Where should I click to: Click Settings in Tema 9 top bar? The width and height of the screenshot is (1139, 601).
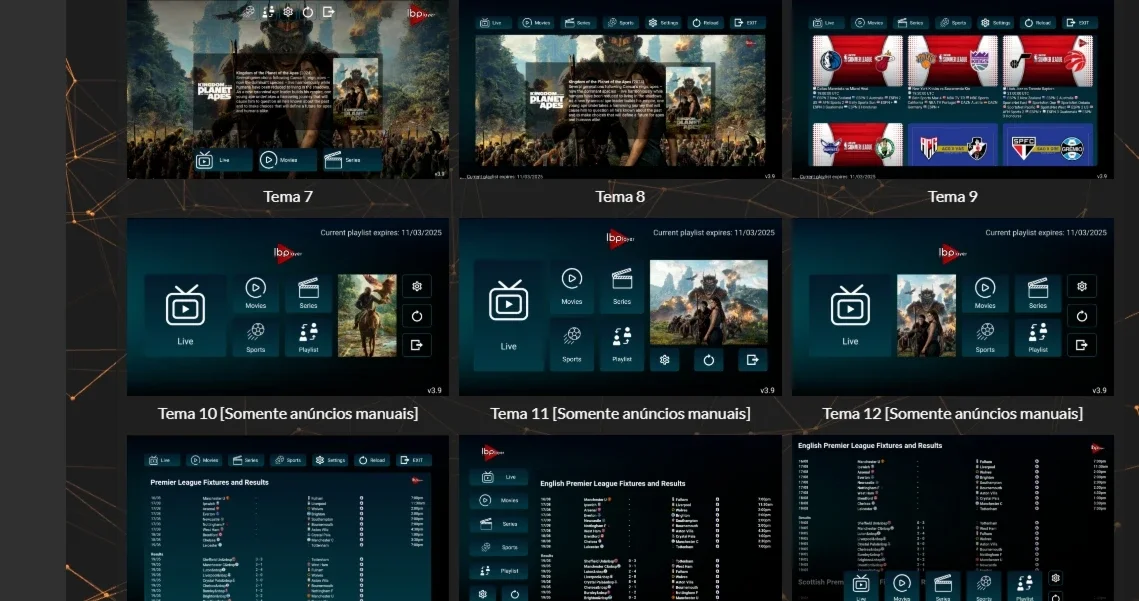coord(996,23)
